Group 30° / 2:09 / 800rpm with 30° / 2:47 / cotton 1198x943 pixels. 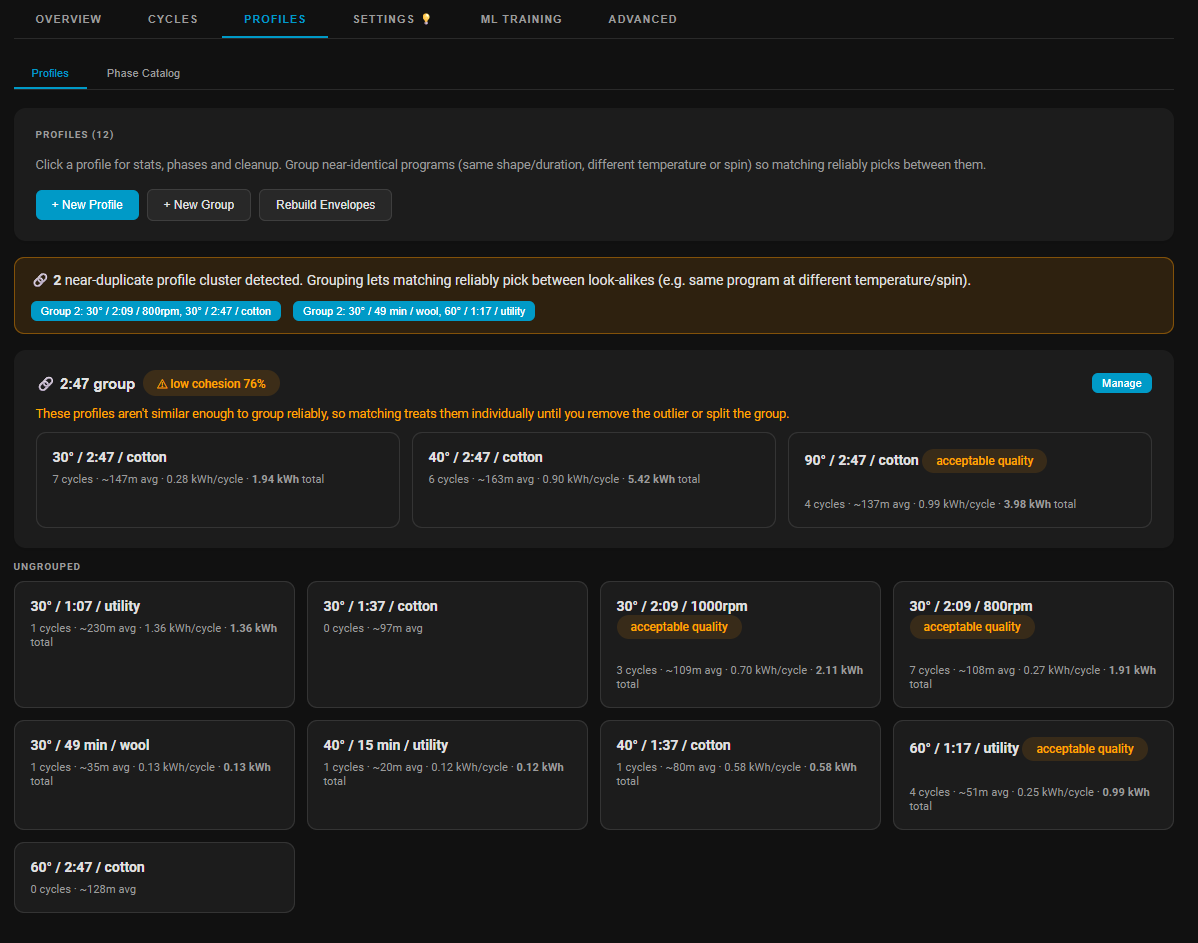[156, 311]
